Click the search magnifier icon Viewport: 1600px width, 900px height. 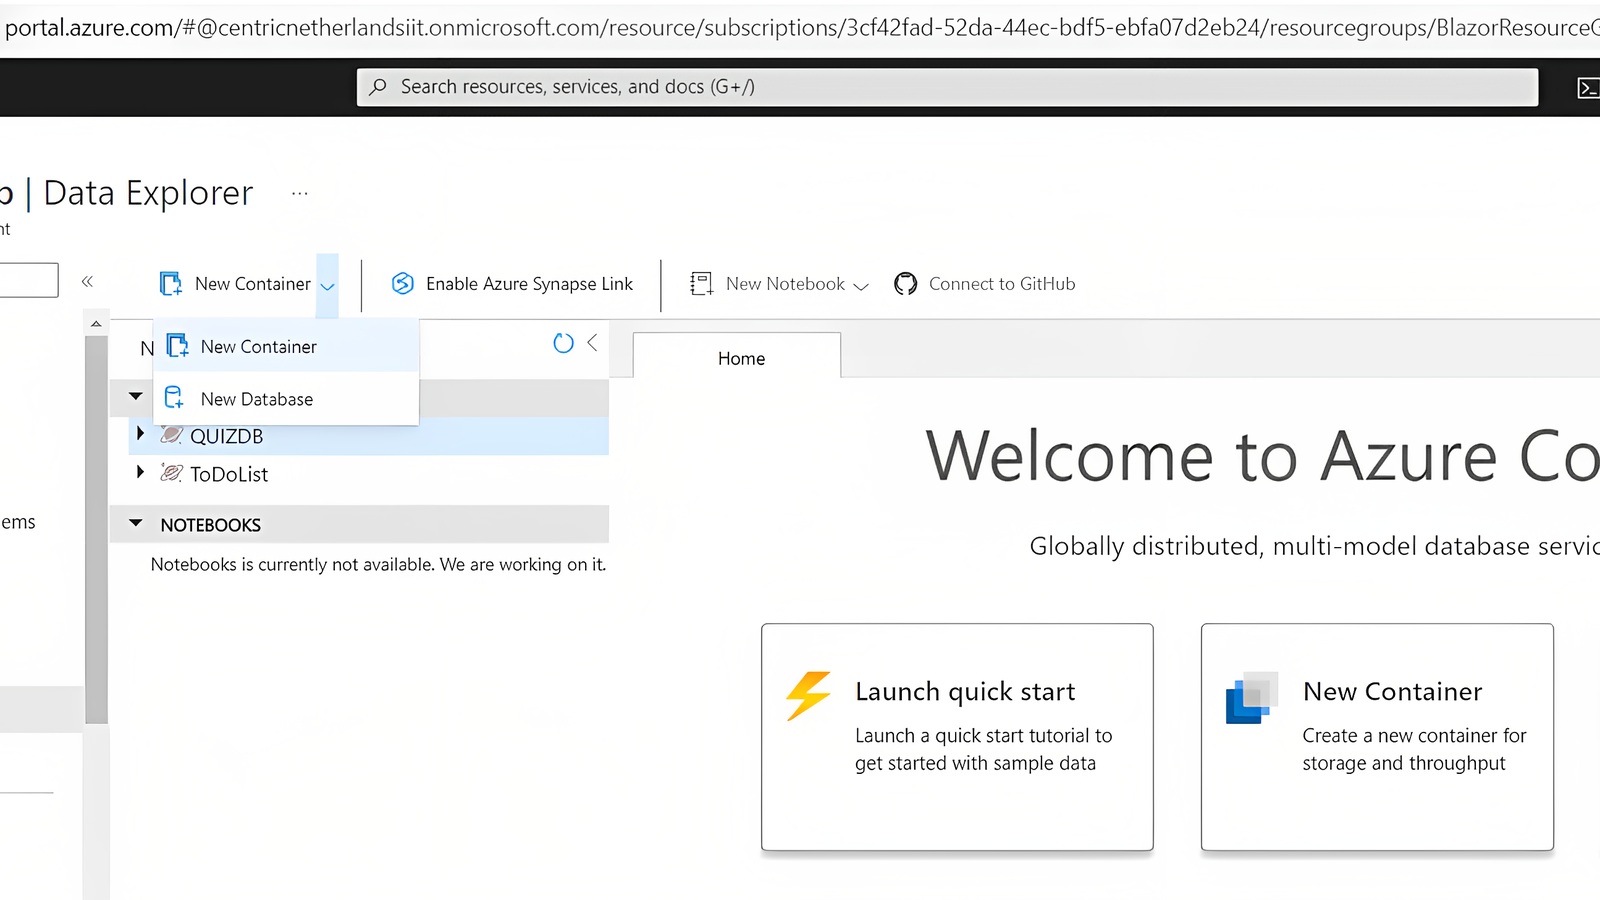[378, 87]
